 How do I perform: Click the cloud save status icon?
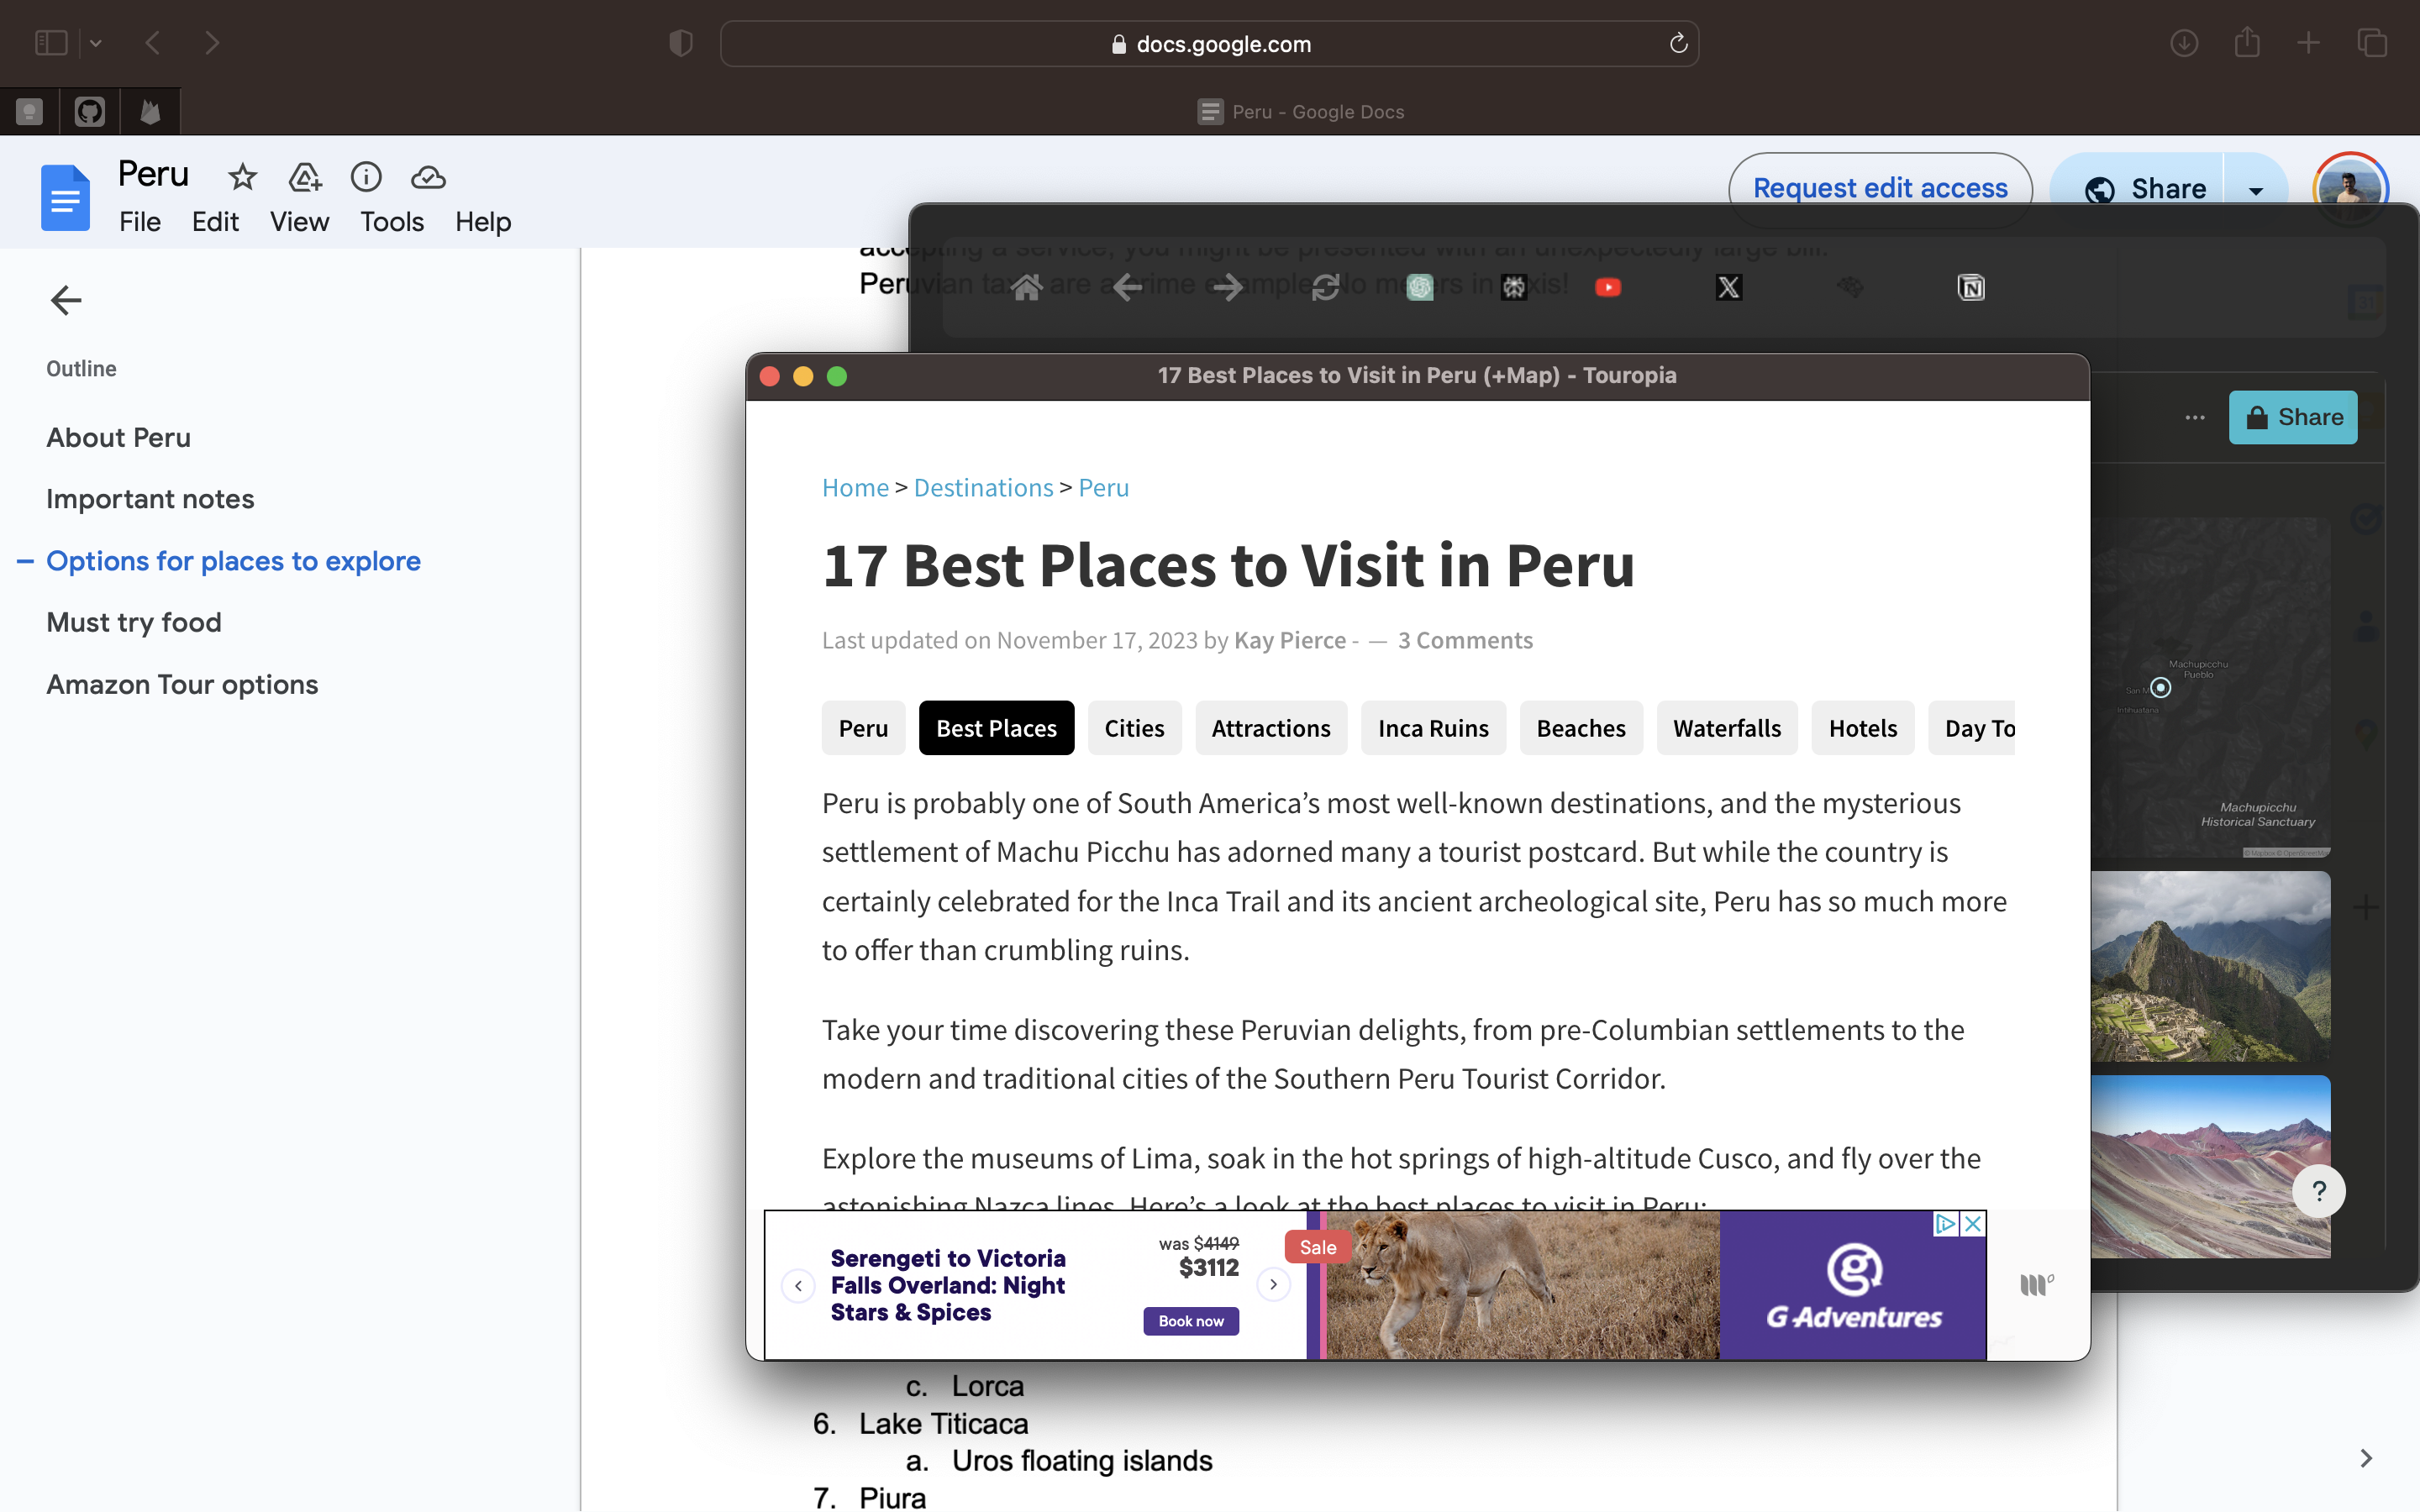click(x=428, y=177)
